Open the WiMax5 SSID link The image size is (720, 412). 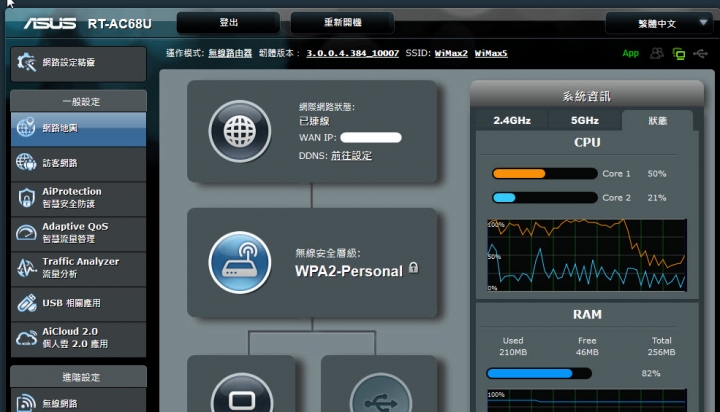491,53
